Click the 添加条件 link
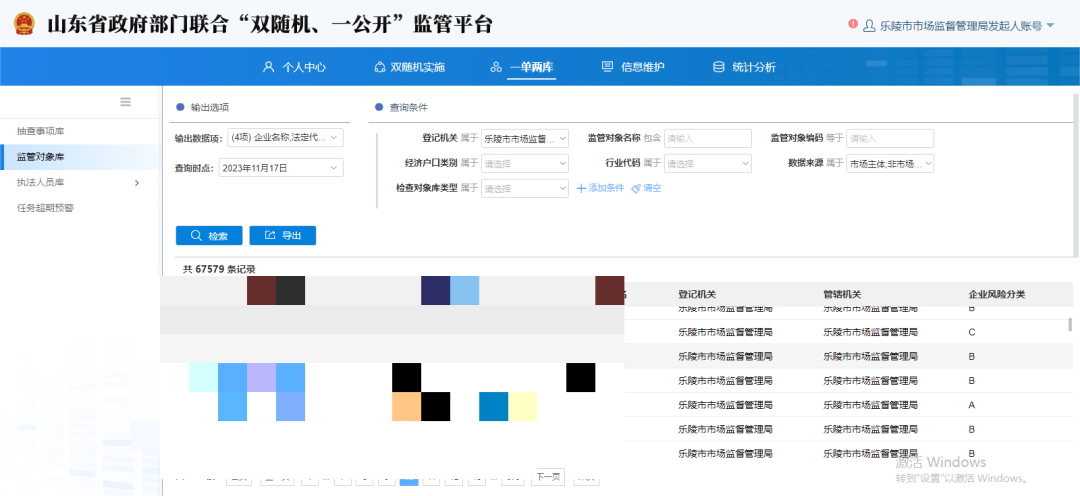 [600, 188]
